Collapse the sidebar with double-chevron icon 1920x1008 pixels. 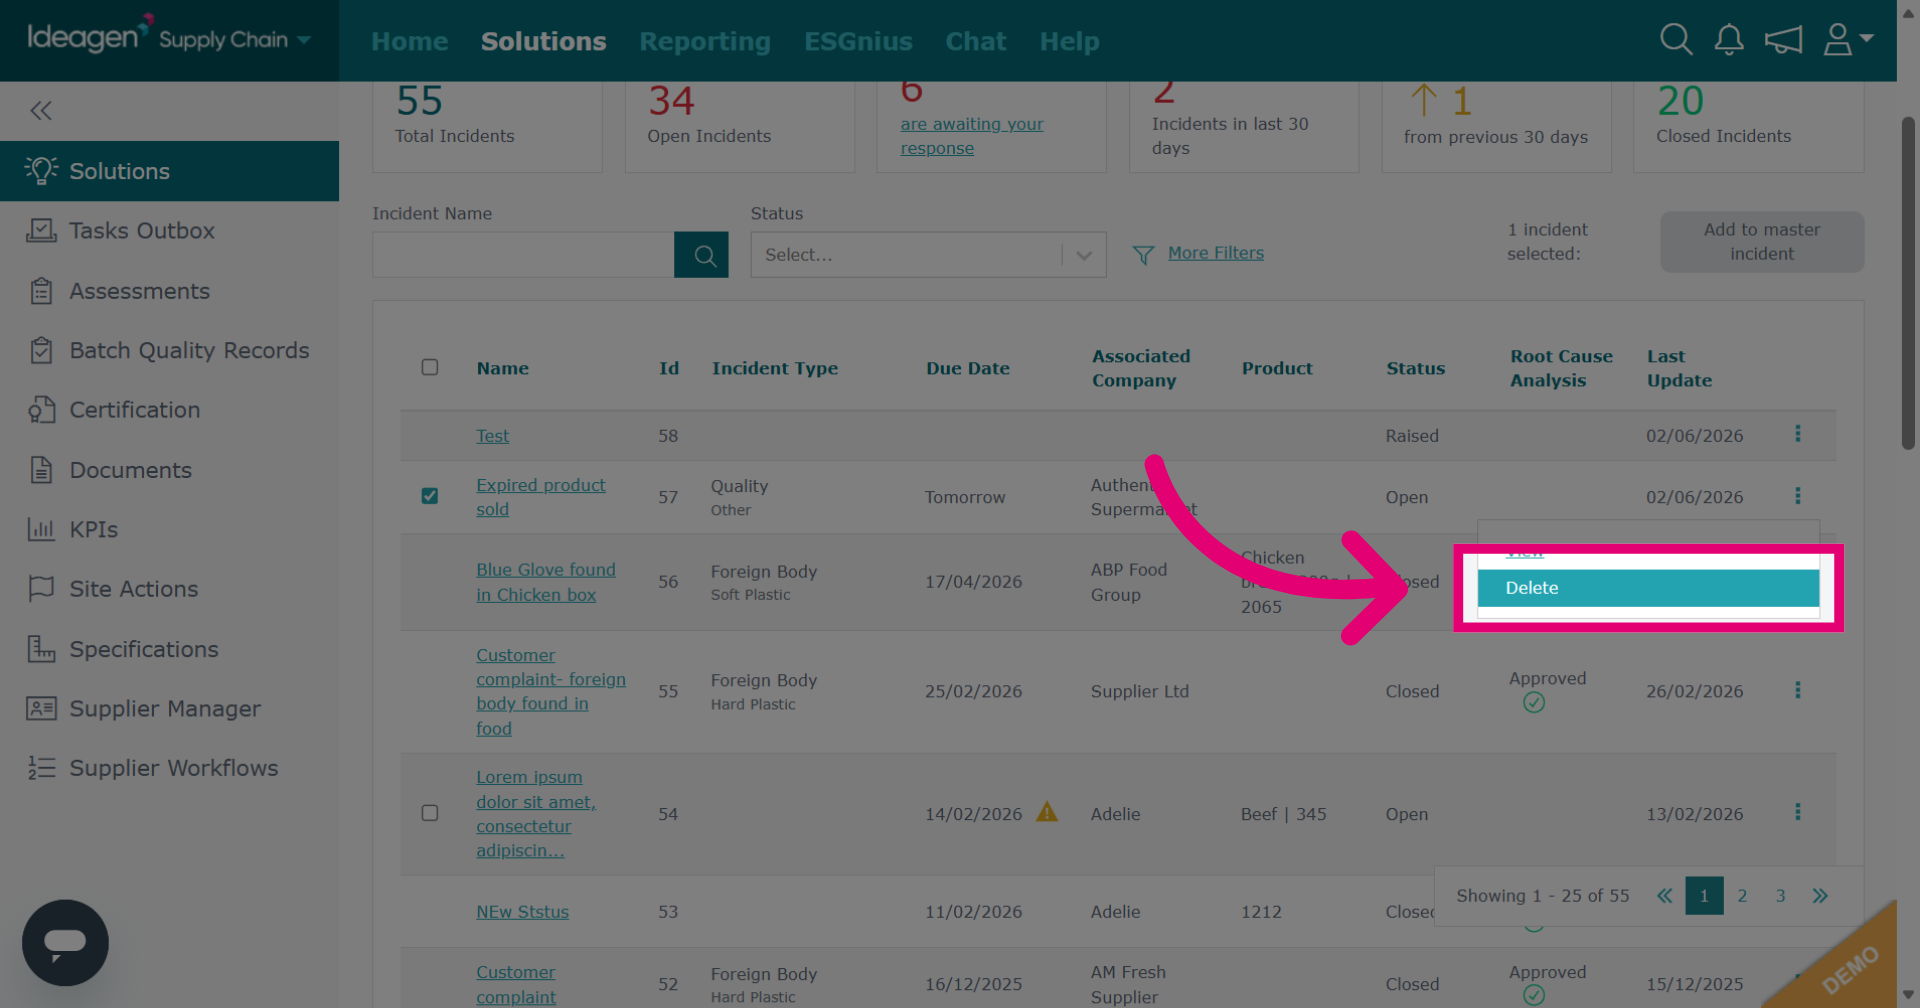click(41, 111)
